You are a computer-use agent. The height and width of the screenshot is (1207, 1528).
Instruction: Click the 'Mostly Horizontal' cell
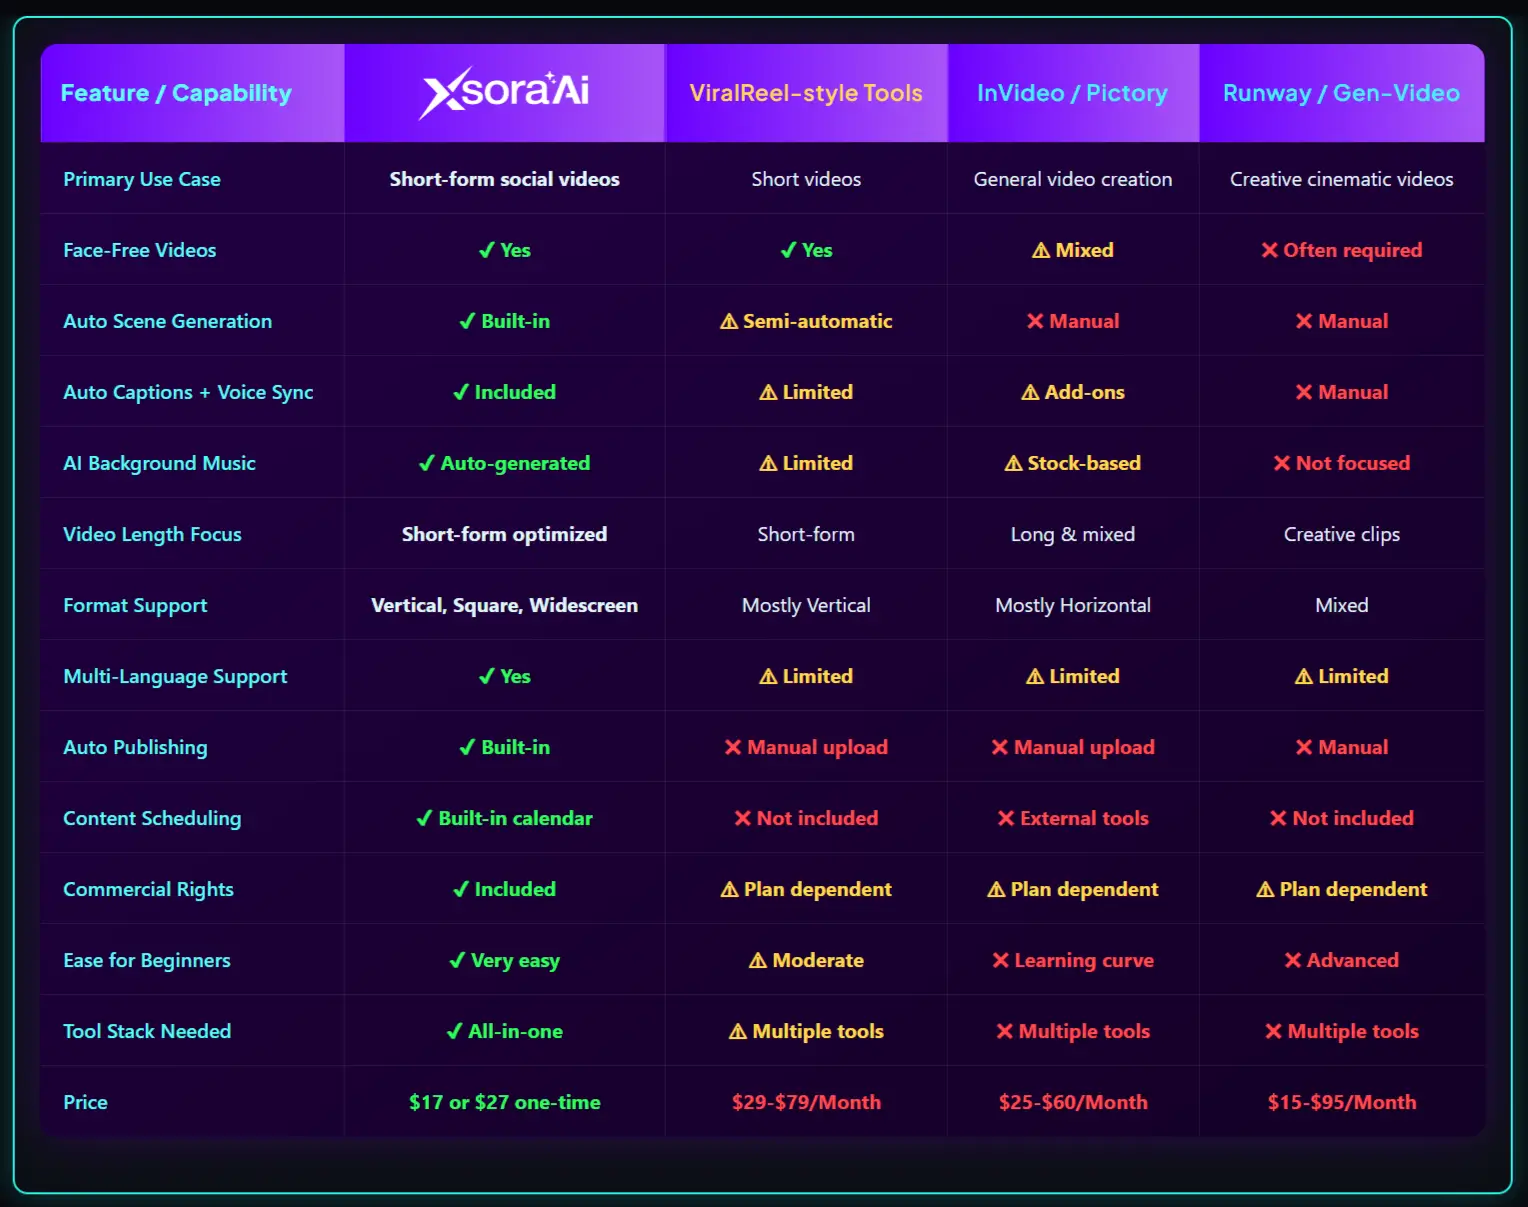(1073, 605)
